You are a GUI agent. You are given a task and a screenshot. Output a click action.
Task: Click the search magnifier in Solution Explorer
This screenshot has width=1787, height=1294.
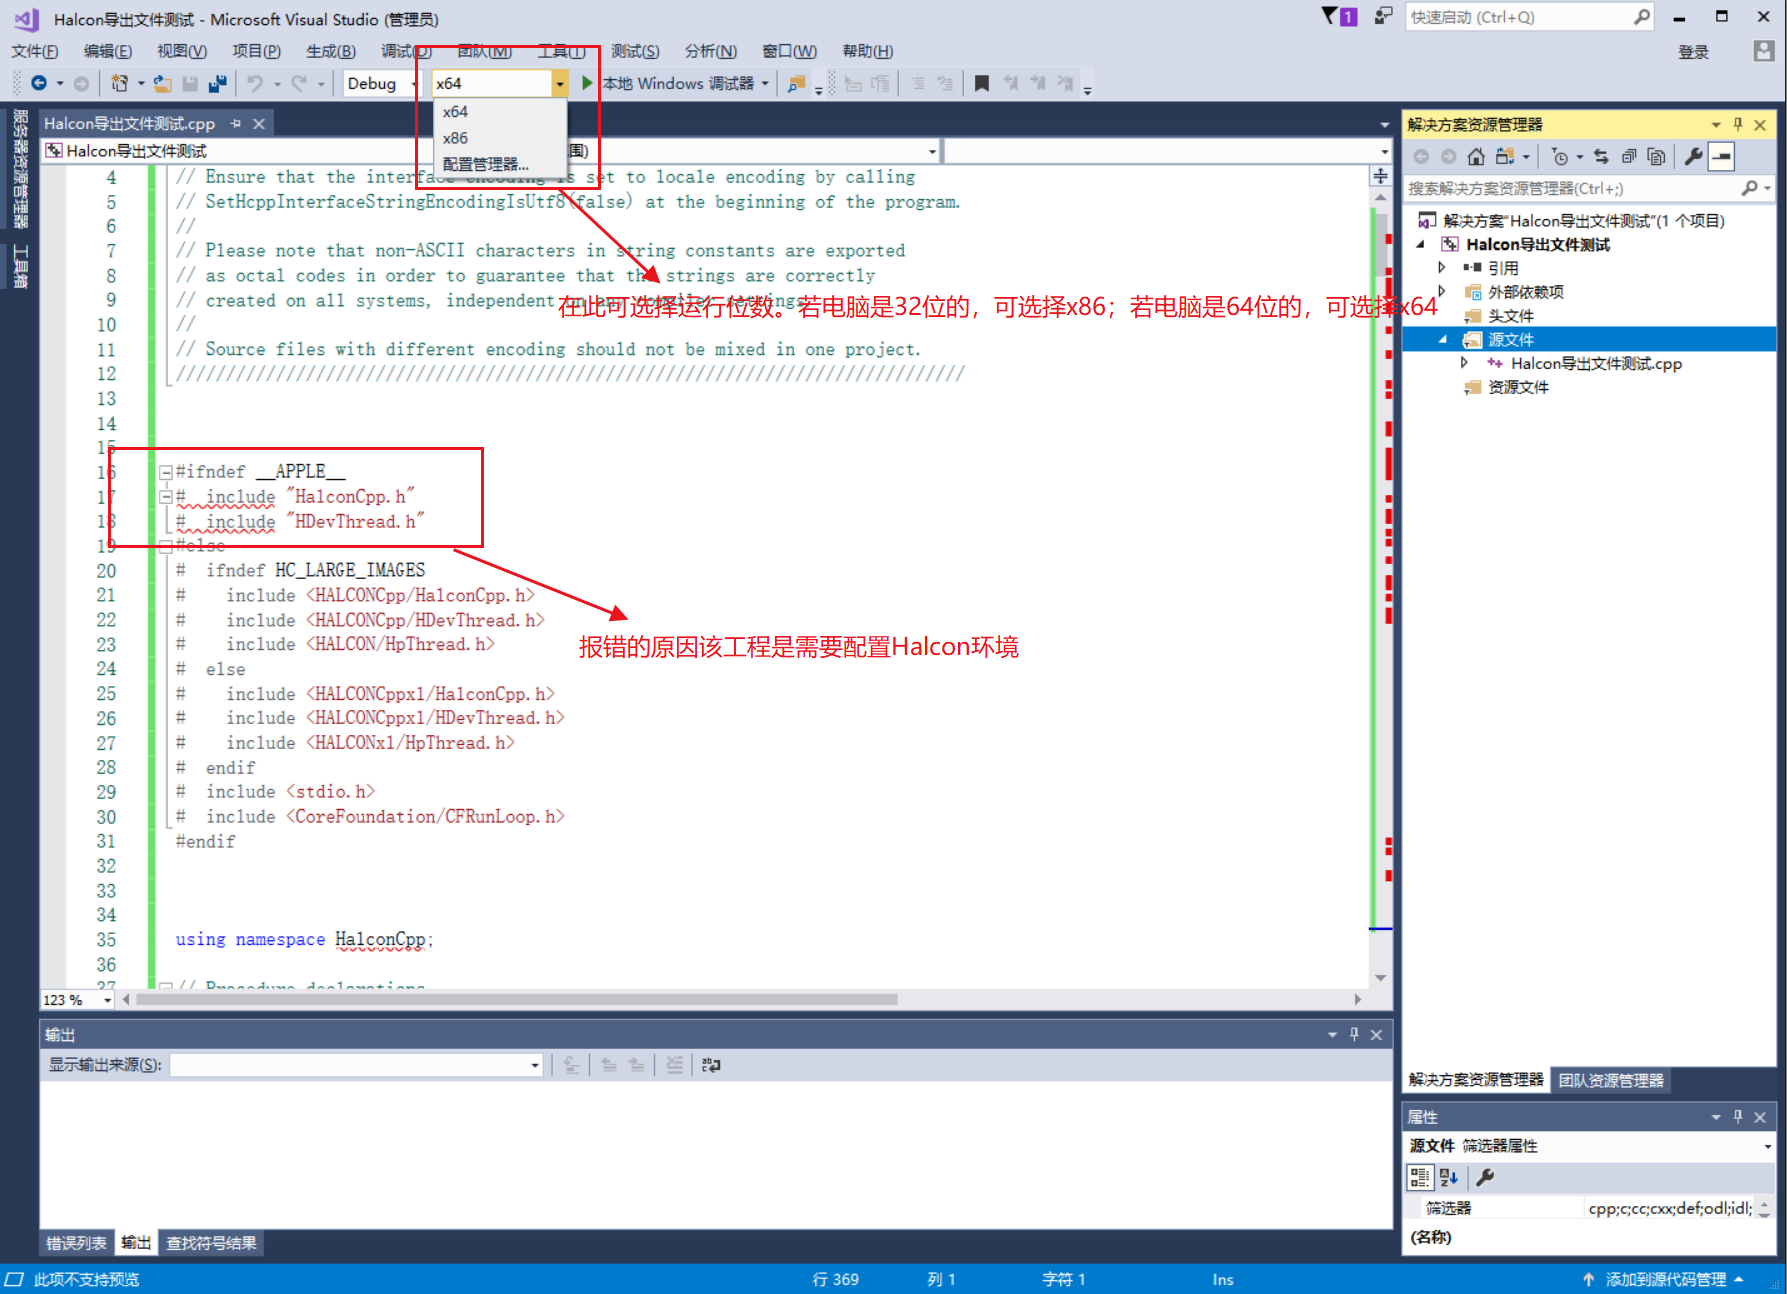1749,188
